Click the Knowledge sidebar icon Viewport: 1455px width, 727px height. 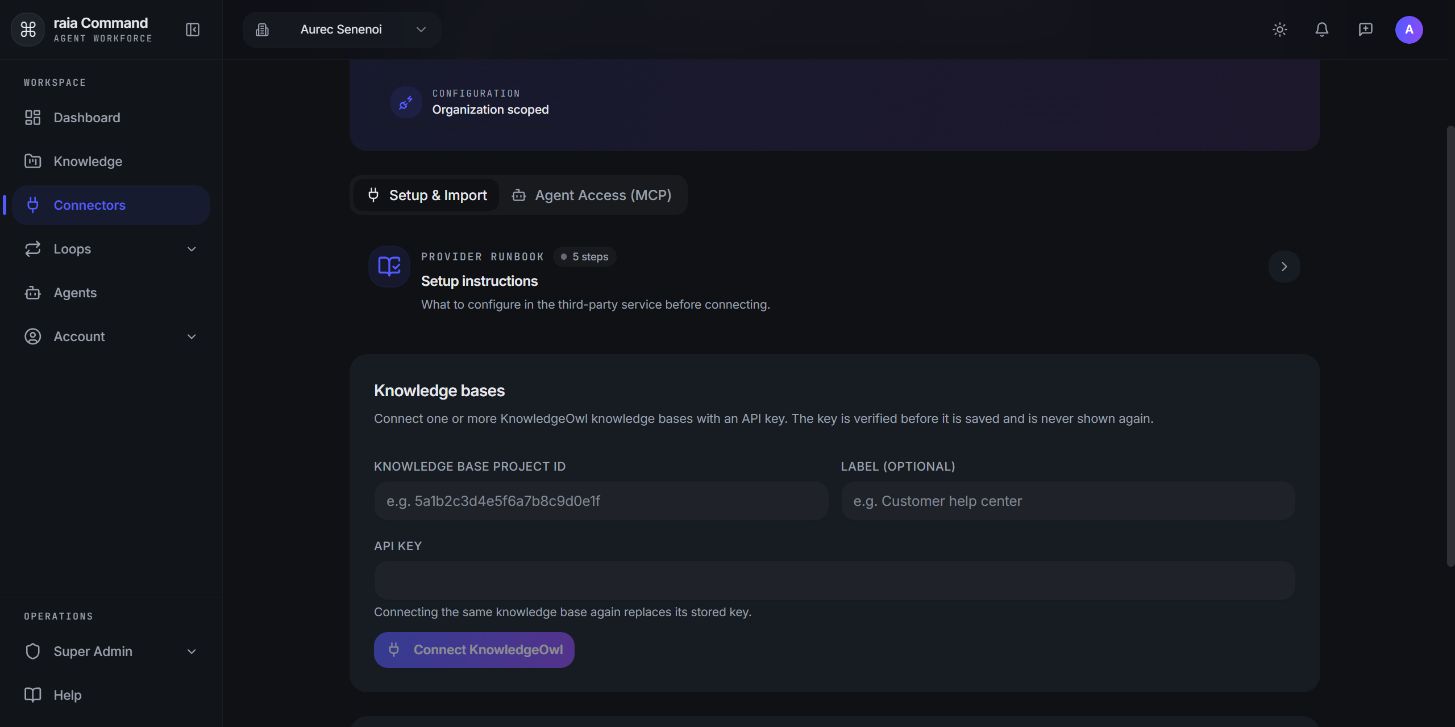(x=33, y=161)
